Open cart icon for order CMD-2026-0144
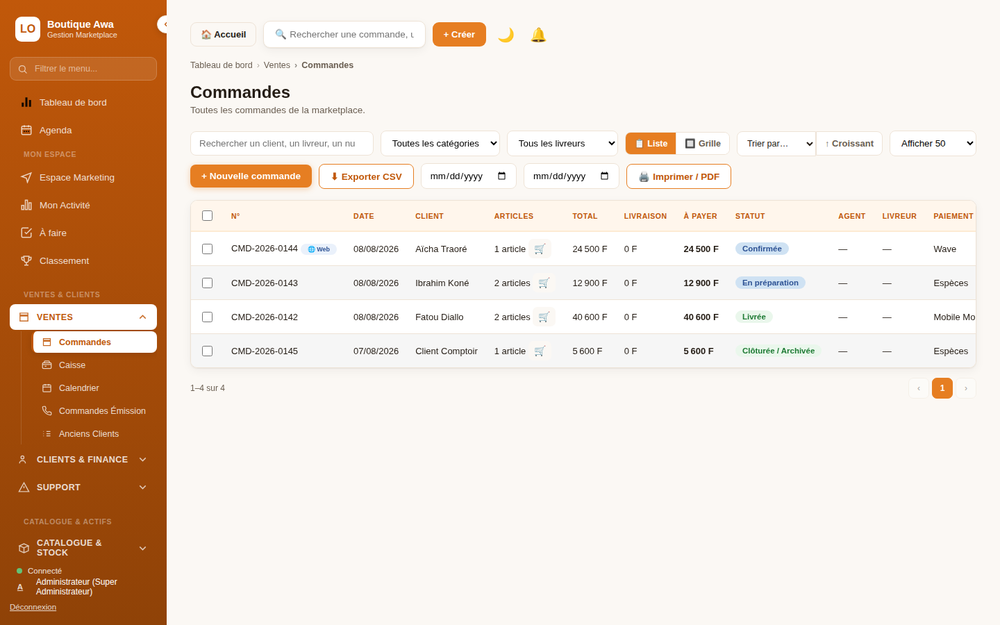The width and height of the screenshot is (1000, 625). tap(540, 249)
